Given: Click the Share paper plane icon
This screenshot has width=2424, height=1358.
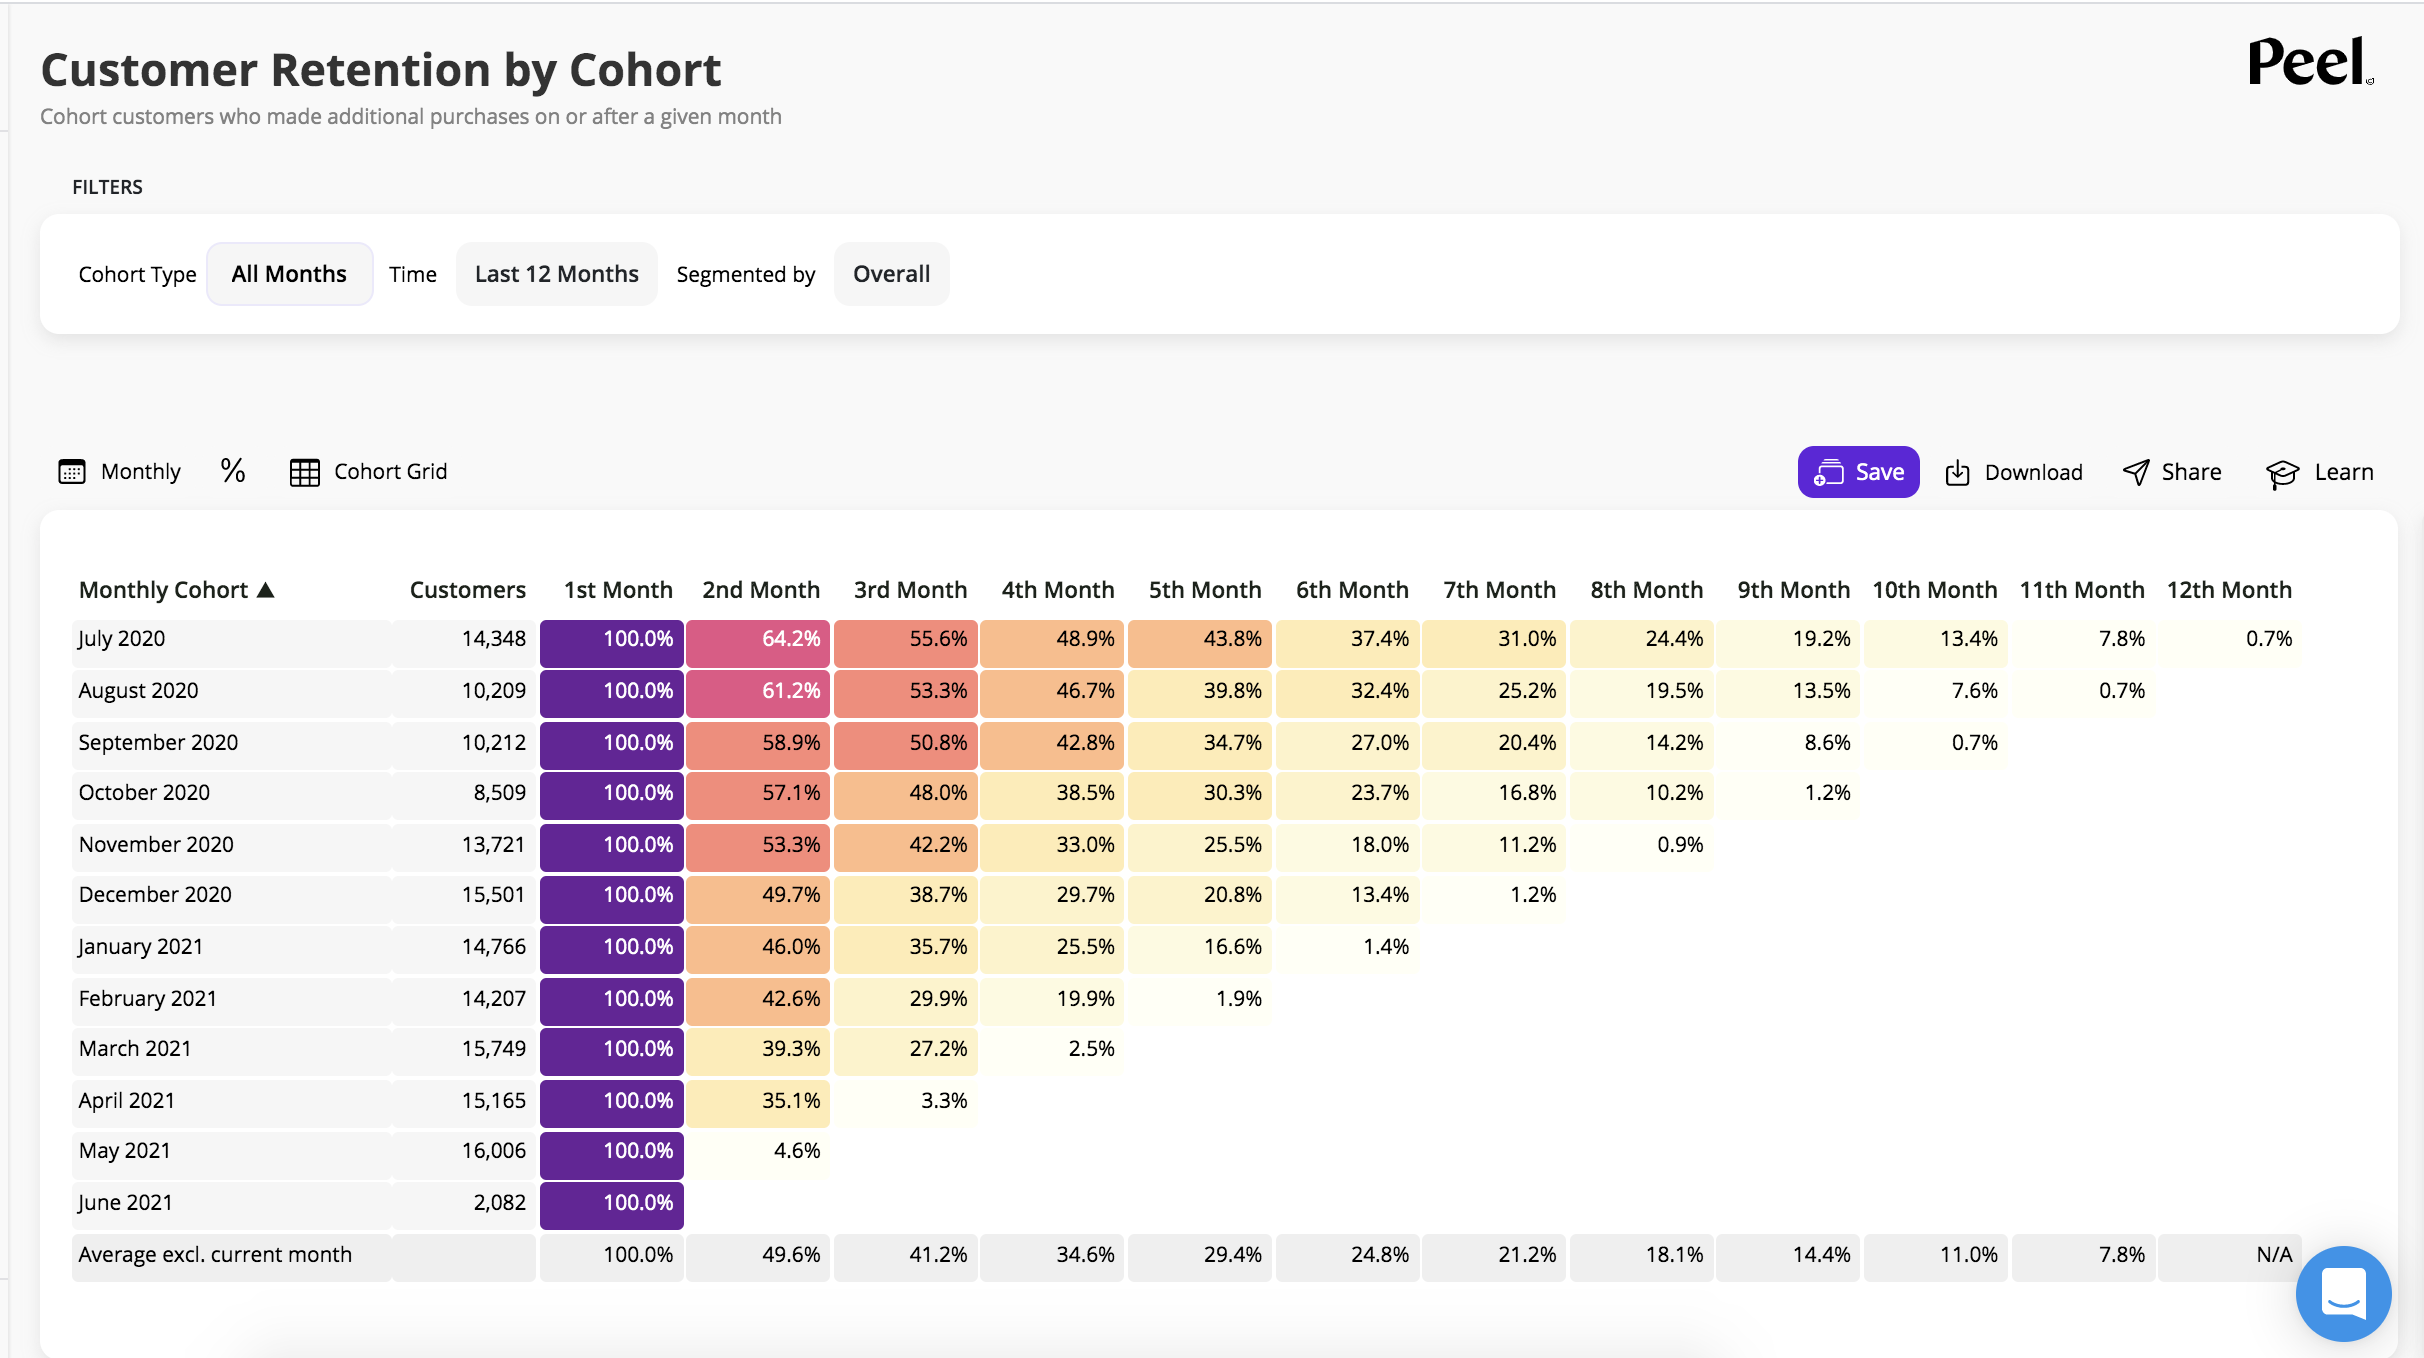Looking at the screenshot, I should pyautogui.click(x=2136, y=472).
